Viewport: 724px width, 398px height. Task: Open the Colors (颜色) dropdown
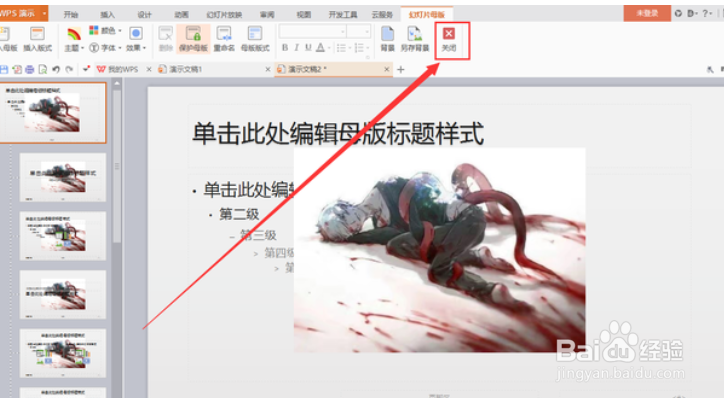pyautogui.click(x=105, y=30)
